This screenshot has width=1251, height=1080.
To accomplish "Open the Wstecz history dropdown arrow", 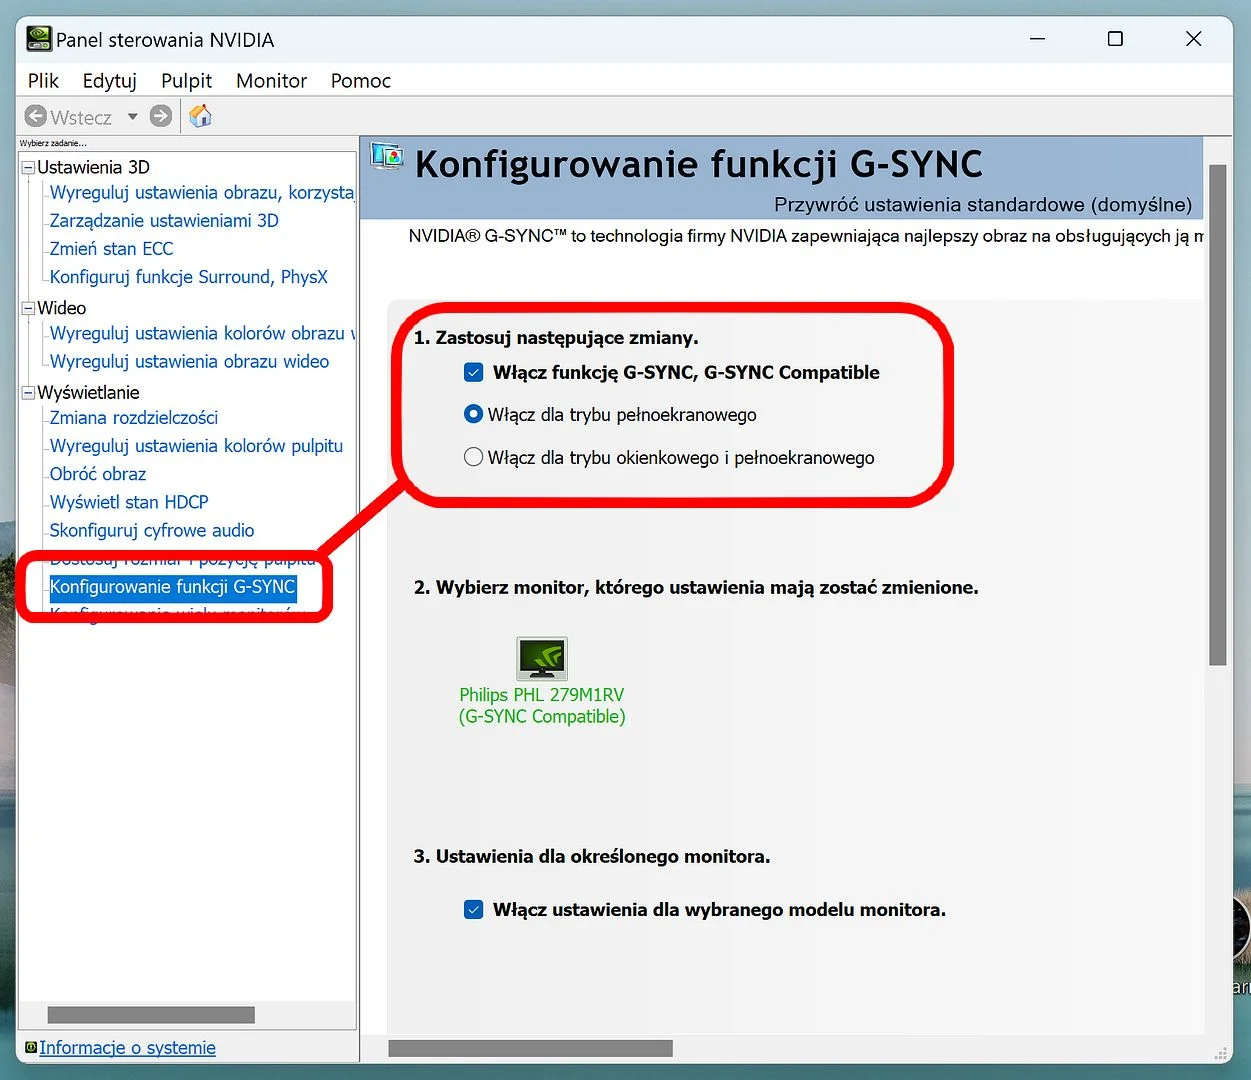I will pos(132,117).
